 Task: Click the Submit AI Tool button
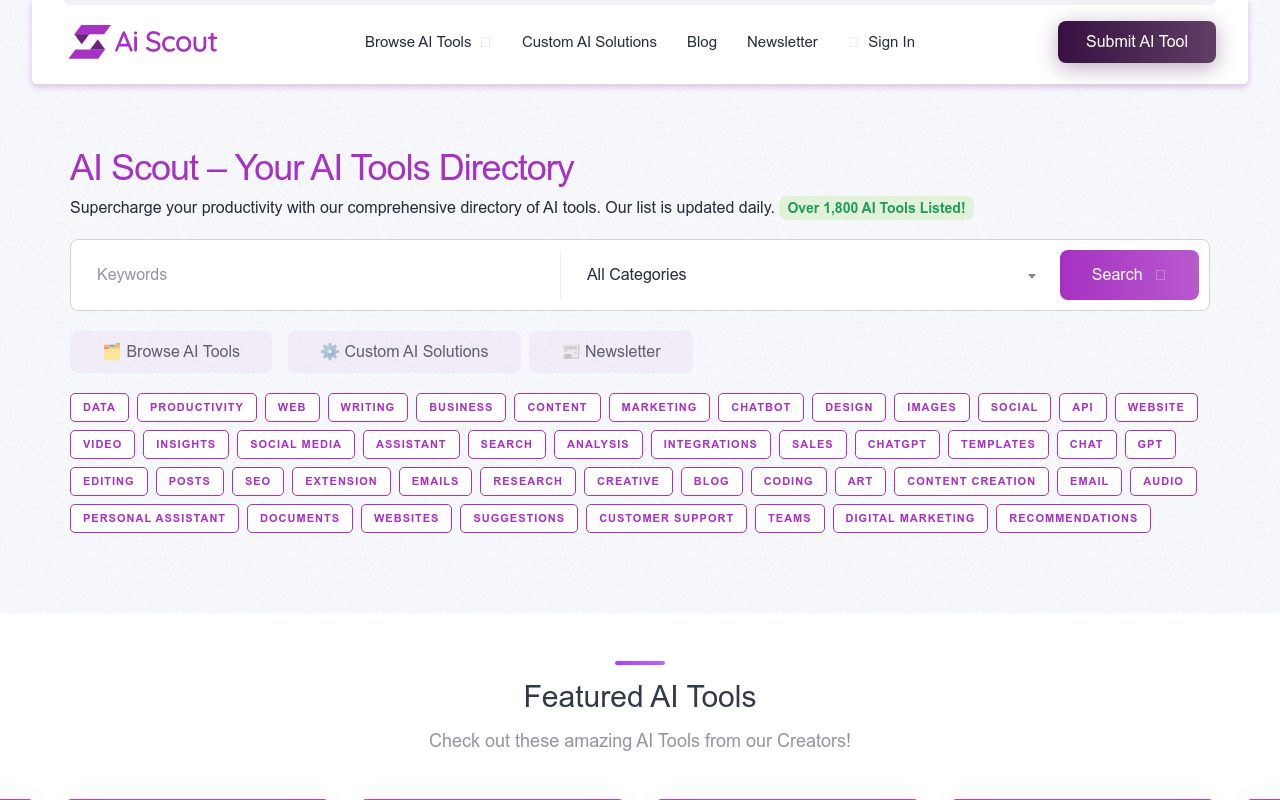[1137, 42]
